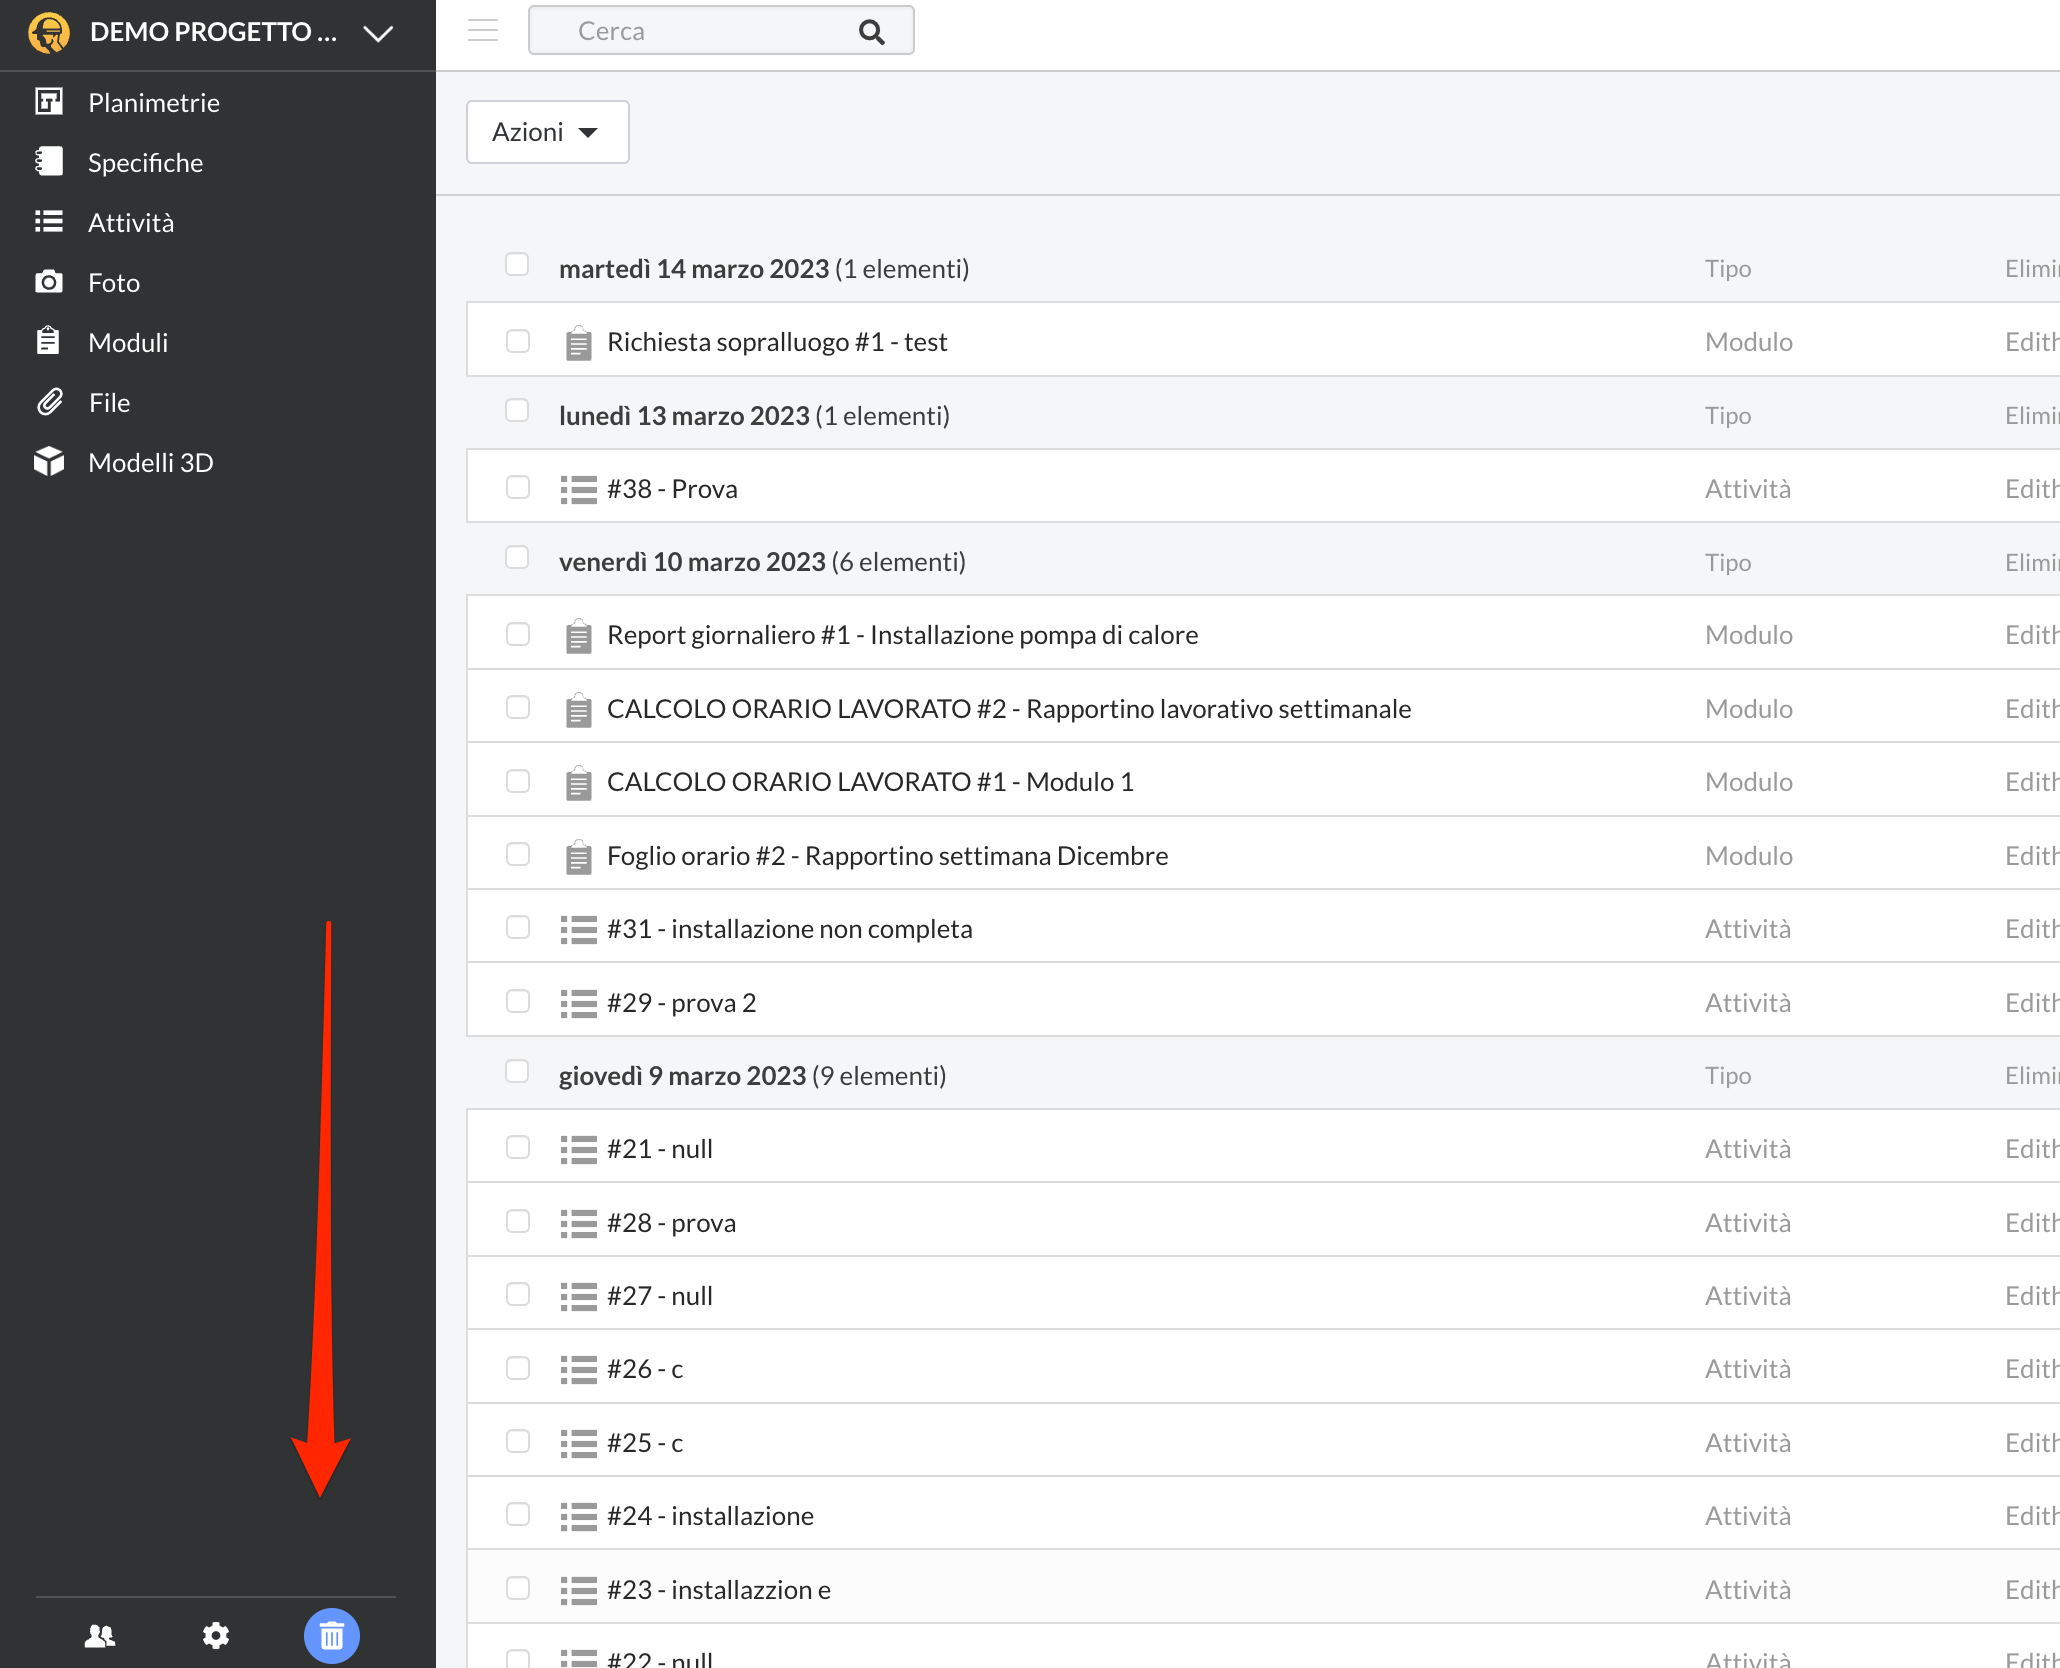Open the trash bin icon in sidebar

[331, 1636]
